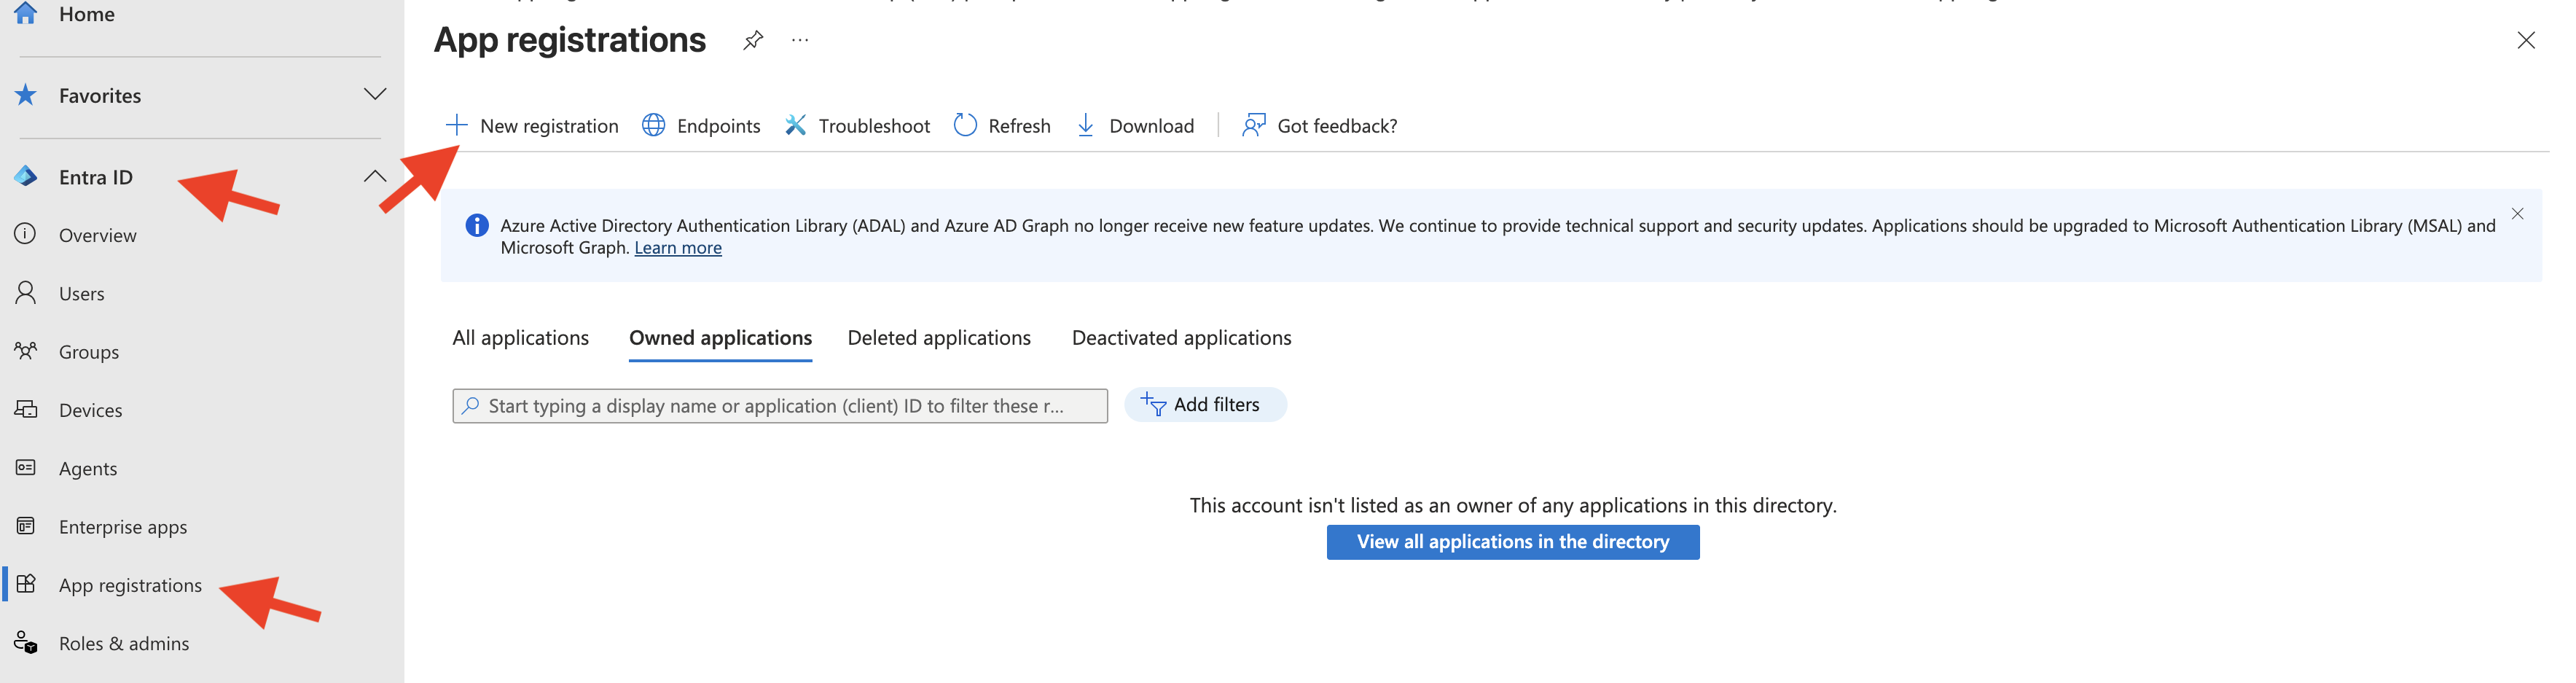Click the Got feedback person icon

pos(1253,125)
